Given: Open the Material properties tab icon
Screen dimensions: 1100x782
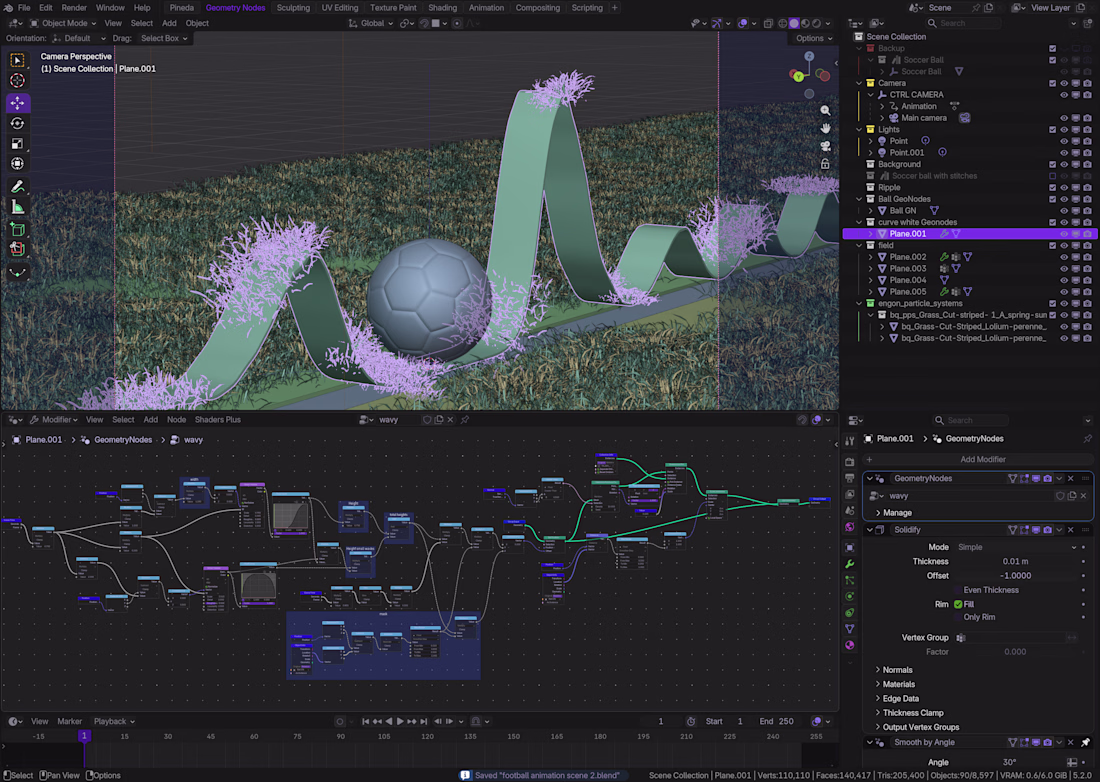Looking at the screenshot, I should [850, 645].
